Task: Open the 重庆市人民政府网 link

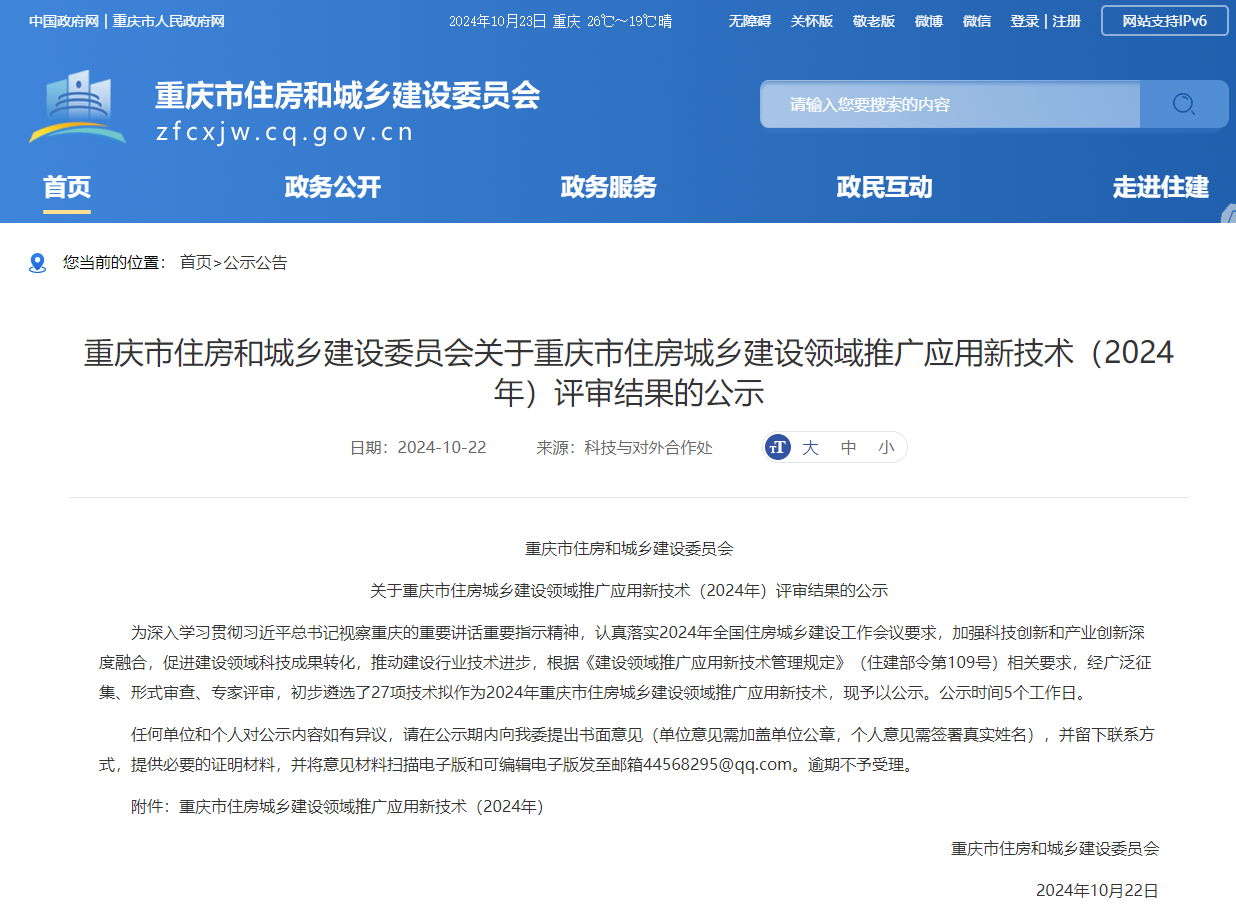Action: (x=168, y=21)
